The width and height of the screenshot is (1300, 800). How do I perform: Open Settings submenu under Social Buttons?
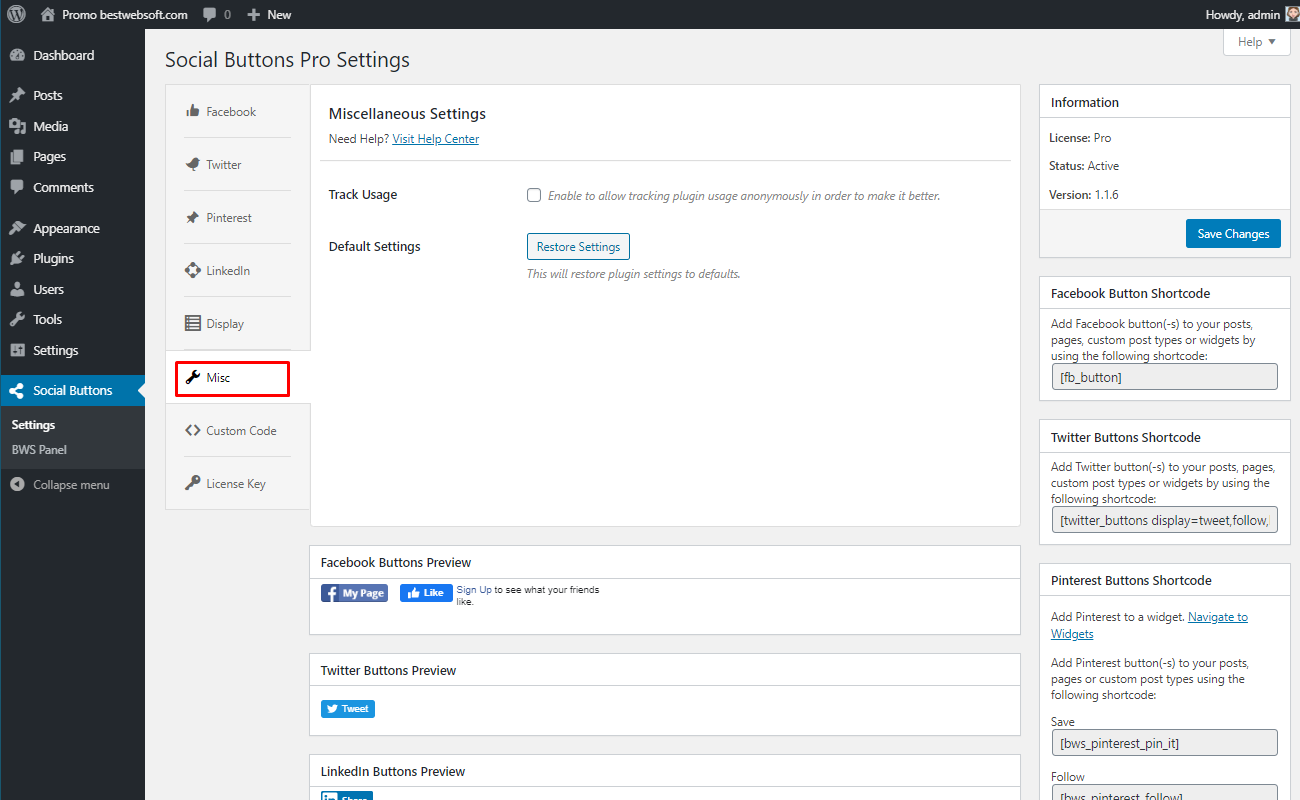pyautogui.click(x=33, y=425)
